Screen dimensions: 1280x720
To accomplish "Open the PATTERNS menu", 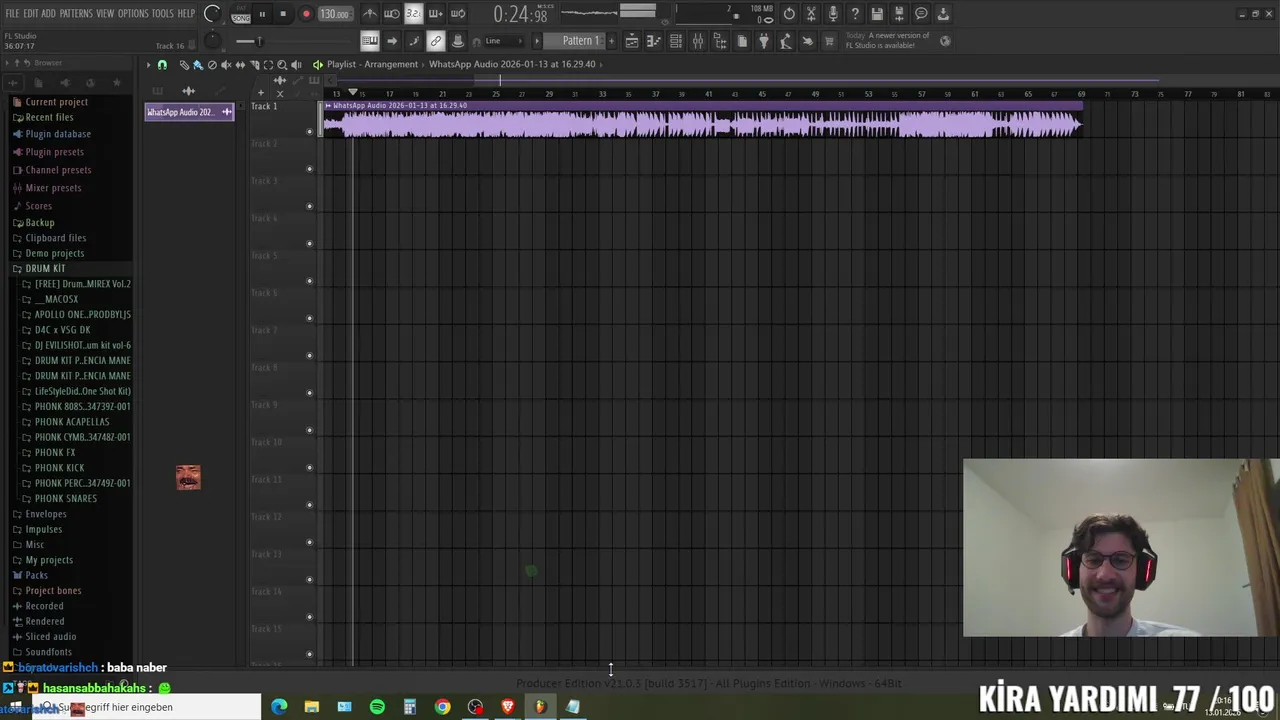I will click(x=76, y=14).
